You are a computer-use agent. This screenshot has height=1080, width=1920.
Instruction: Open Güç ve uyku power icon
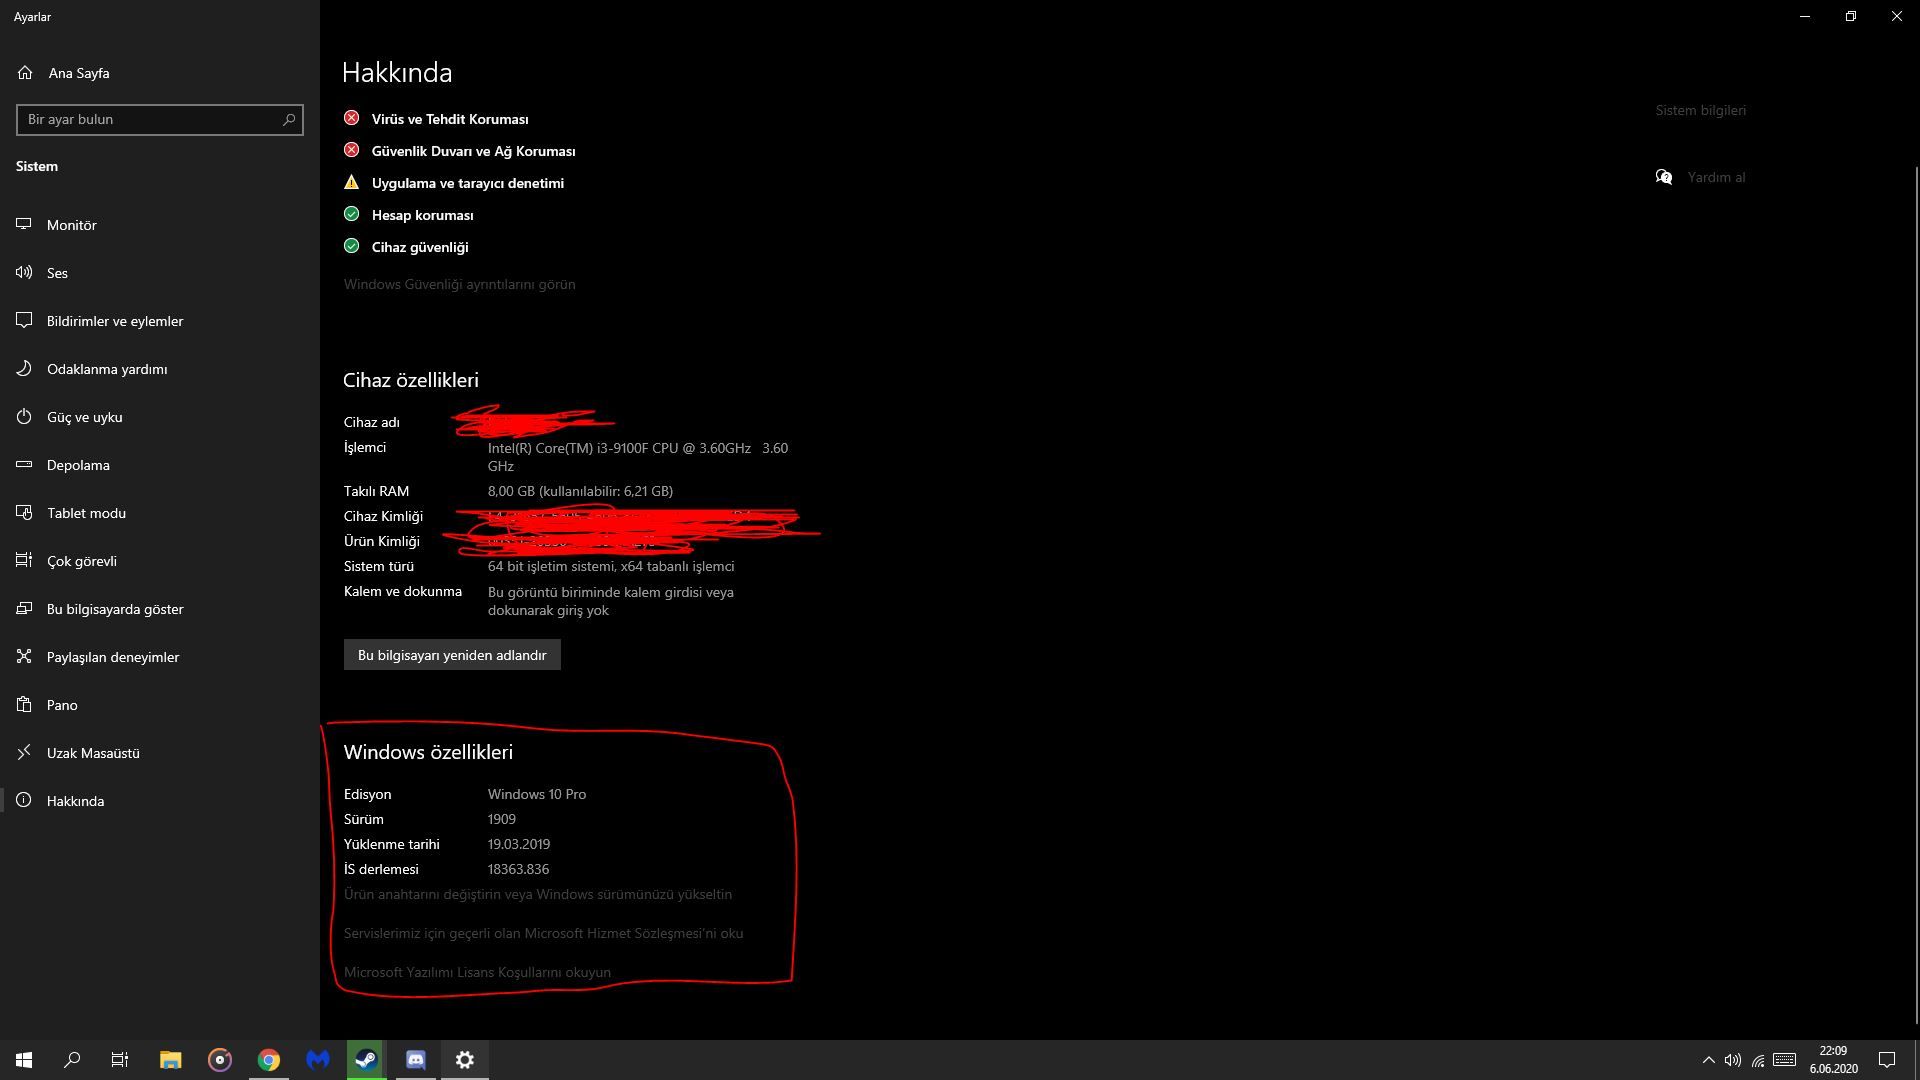coord(24,417)
